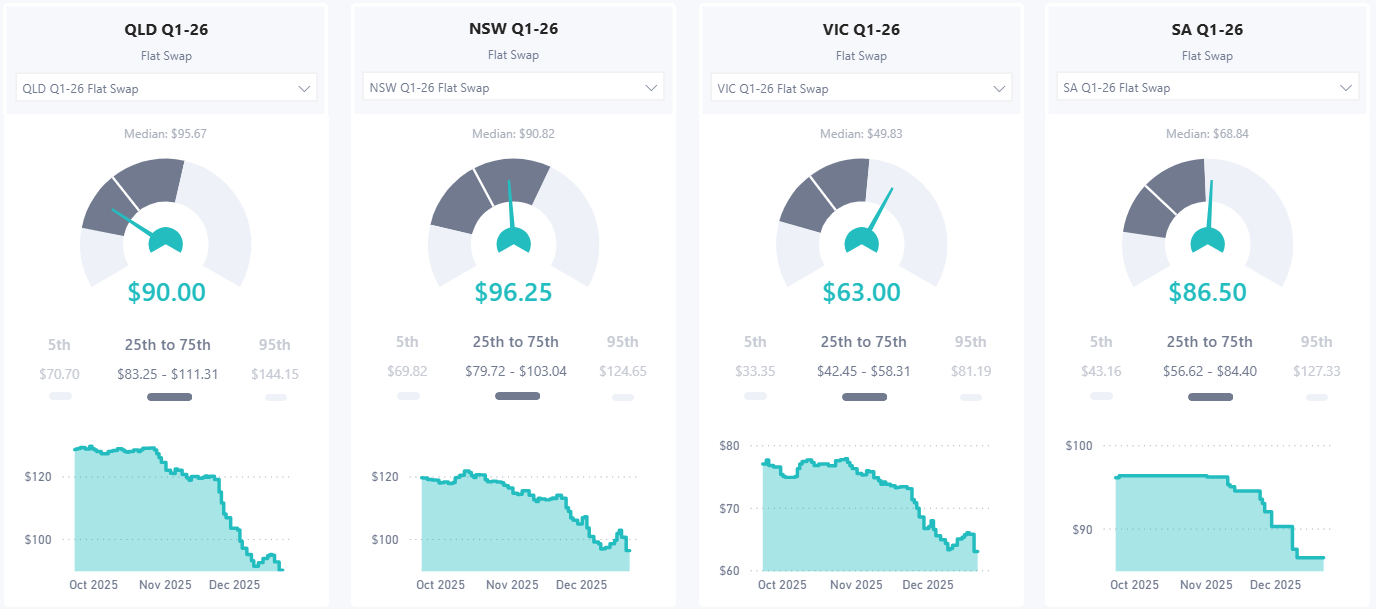Click the SA Q1-26 dropdown chevron arrow
Viewport: 1376px width, 609px height.
coord(1345,88)
